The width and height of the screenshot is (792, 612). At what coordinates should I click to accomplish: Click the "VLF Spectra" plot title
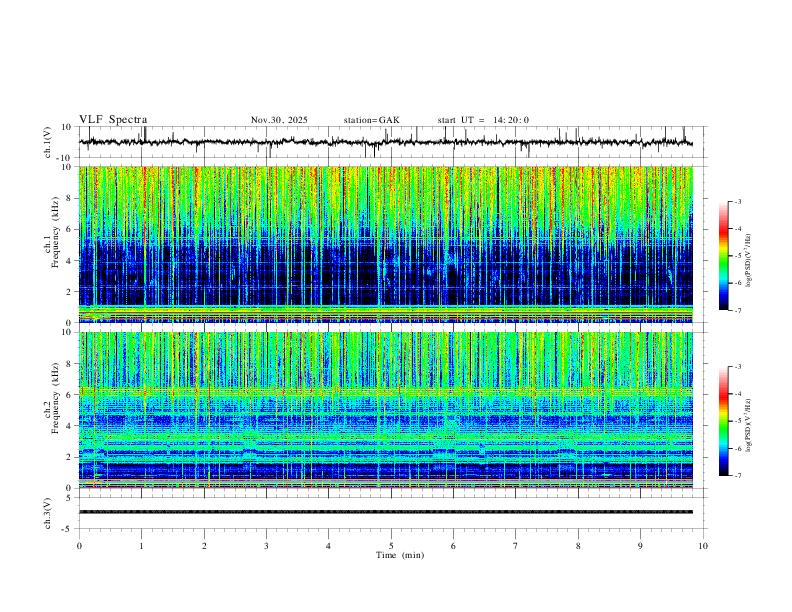coord(113,120)
